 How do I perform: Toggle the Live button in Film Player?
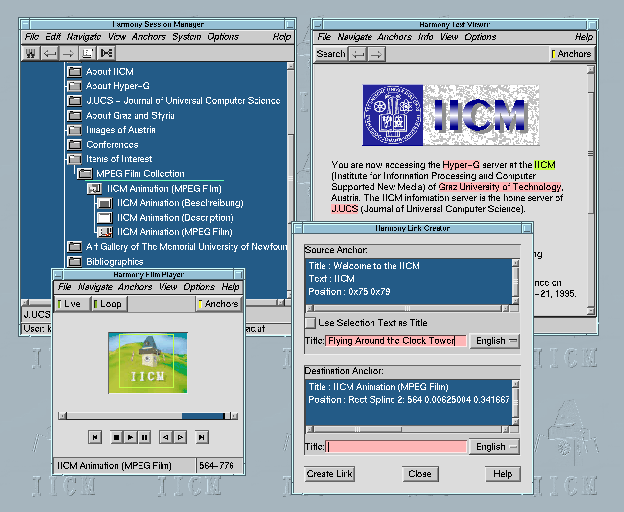(71, 304)
